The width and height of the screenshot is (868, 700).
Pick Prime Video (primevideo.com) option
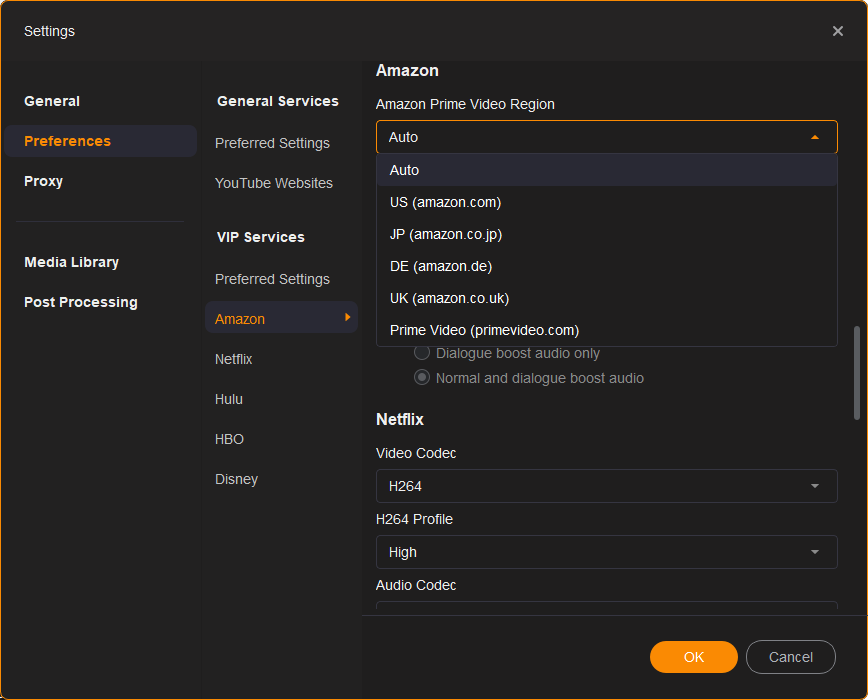tap(484, 330)
